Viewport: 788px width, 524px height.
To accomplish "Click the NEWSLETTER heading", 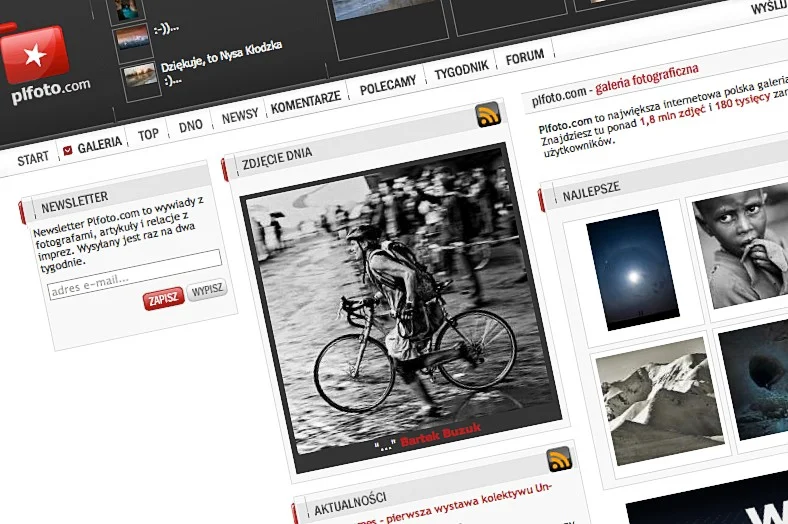I will click(x=74, y=202).
